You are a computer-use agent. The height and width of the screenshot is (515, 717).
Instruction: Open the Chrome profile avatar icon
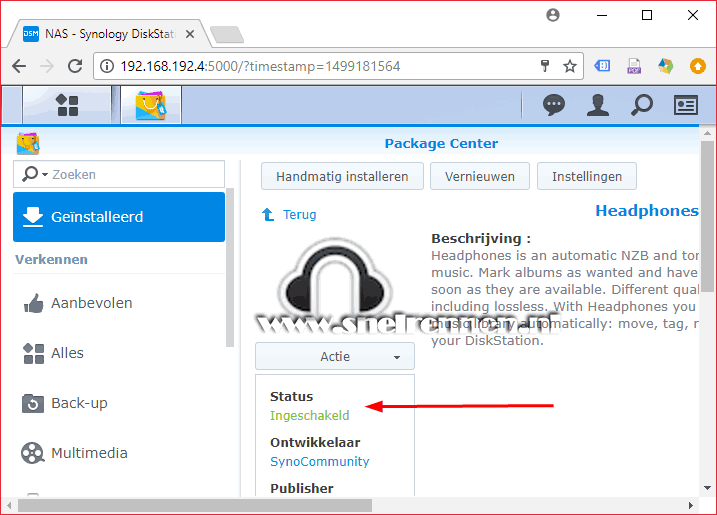coord(553,15)
